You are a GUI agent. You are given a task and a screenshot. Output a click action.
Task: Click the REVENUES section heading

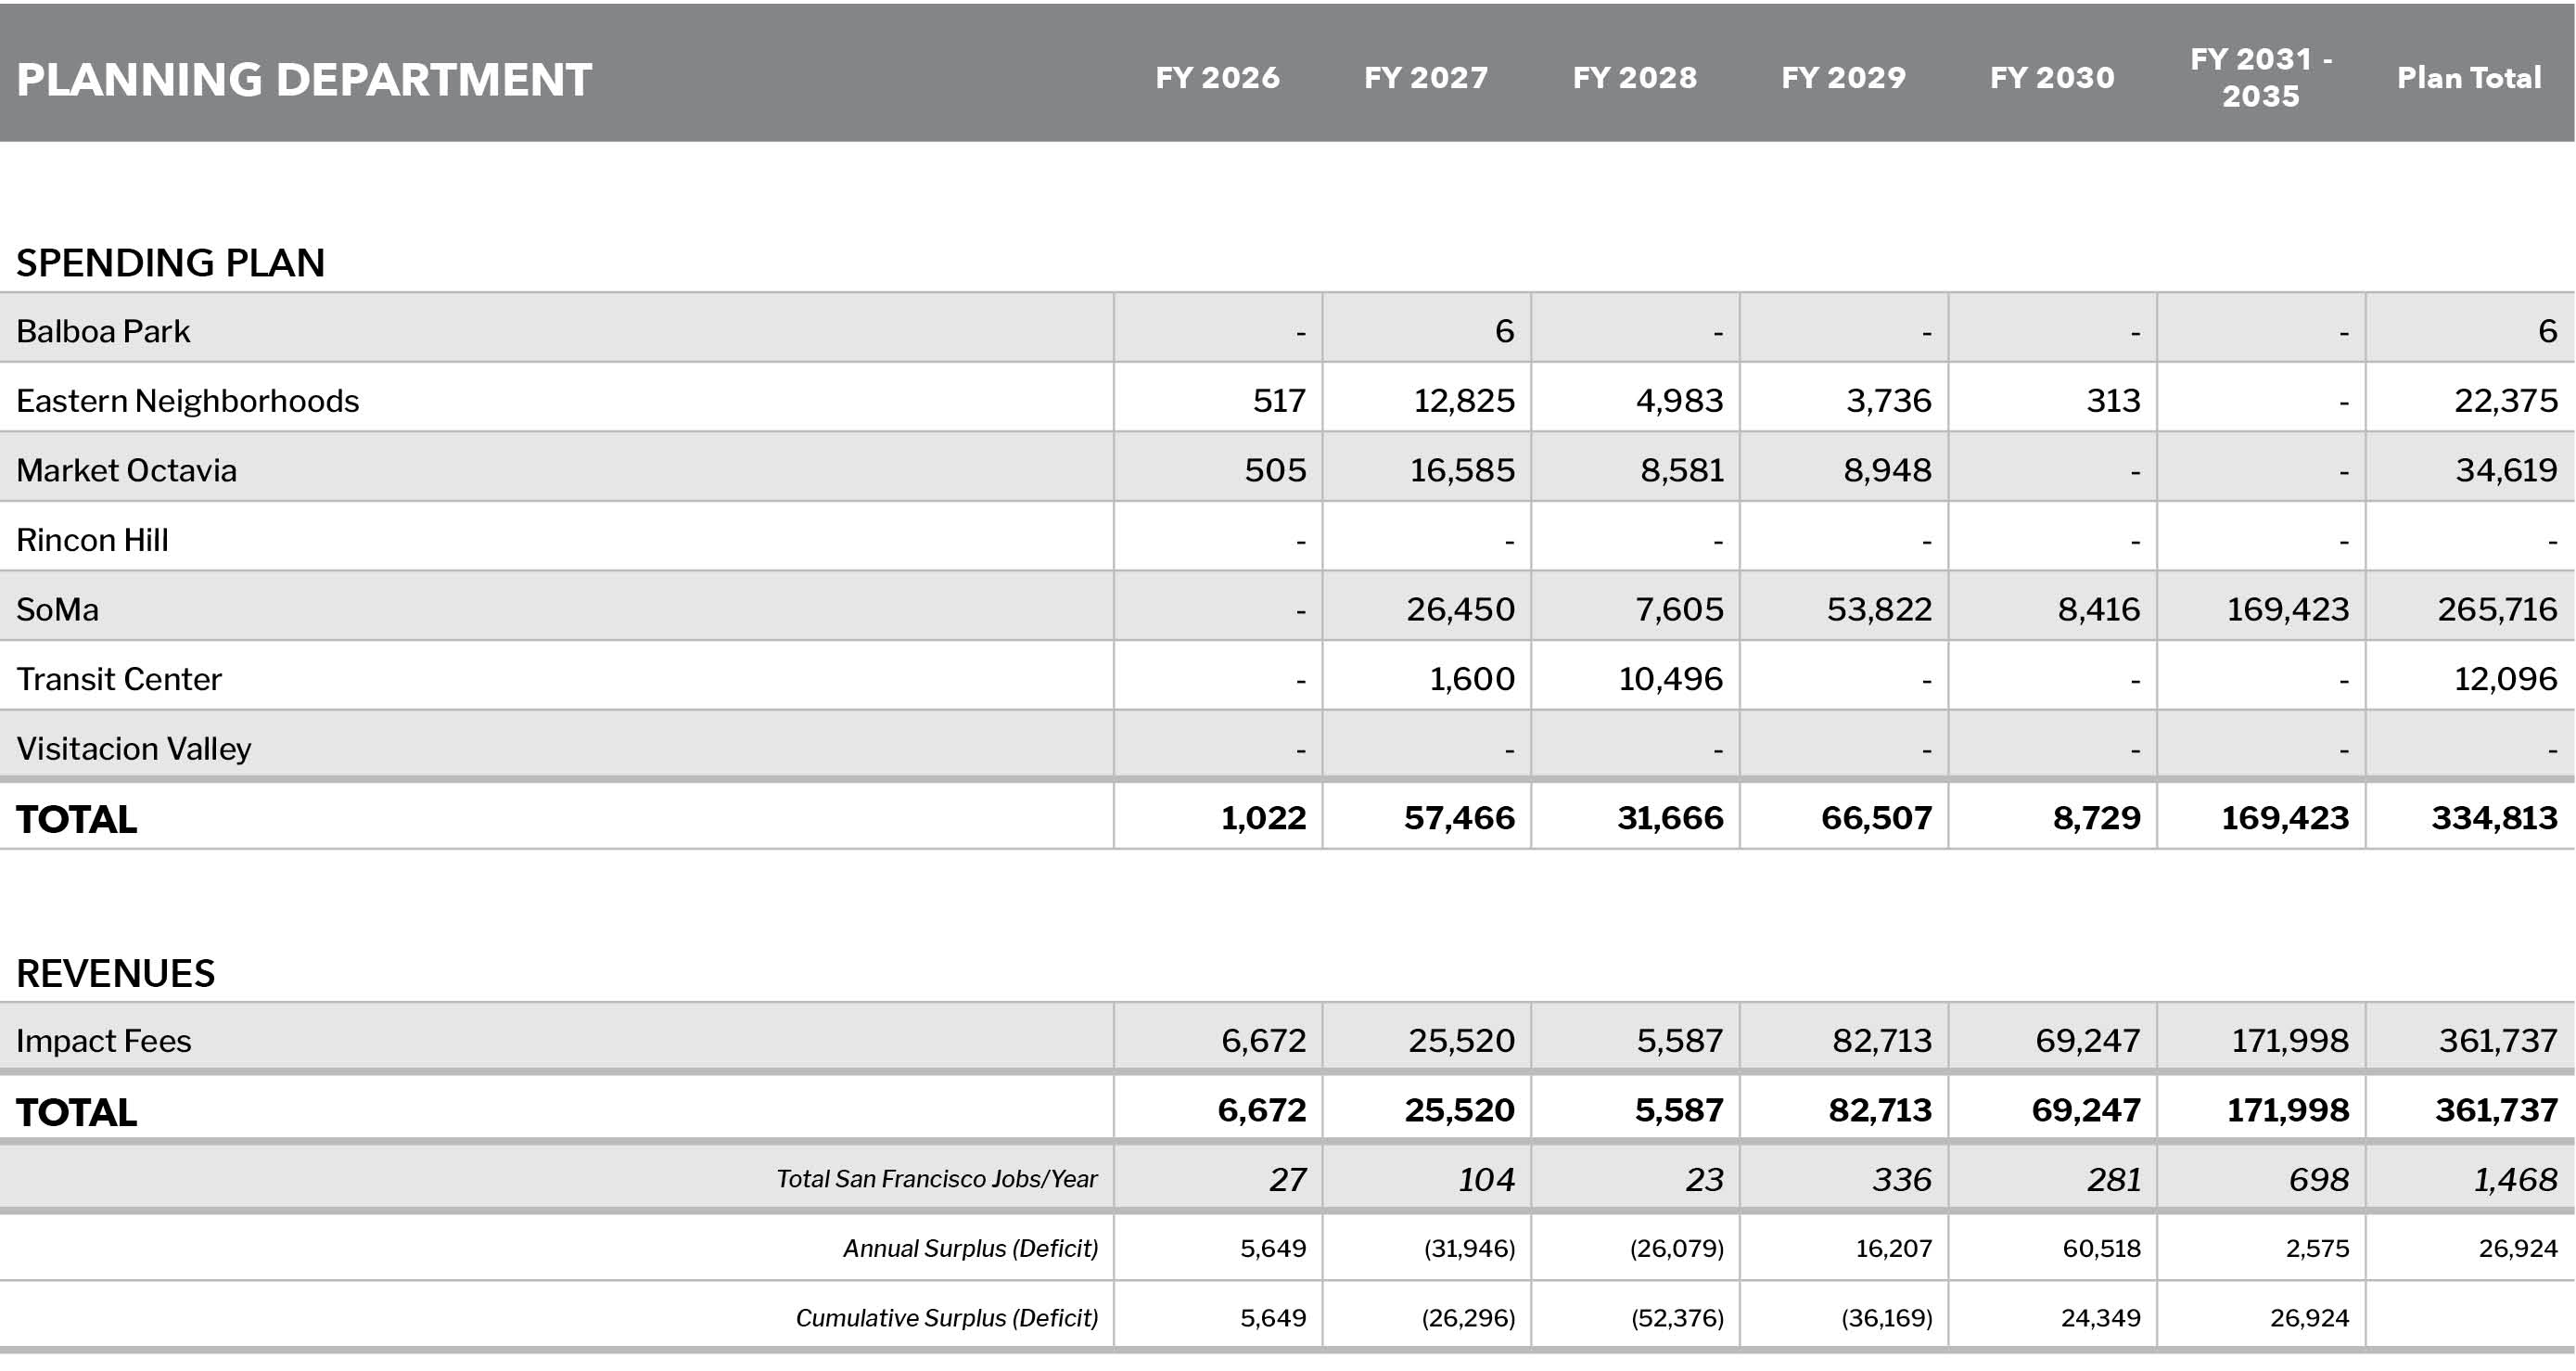pyautogui.click(x=115, y=973)
